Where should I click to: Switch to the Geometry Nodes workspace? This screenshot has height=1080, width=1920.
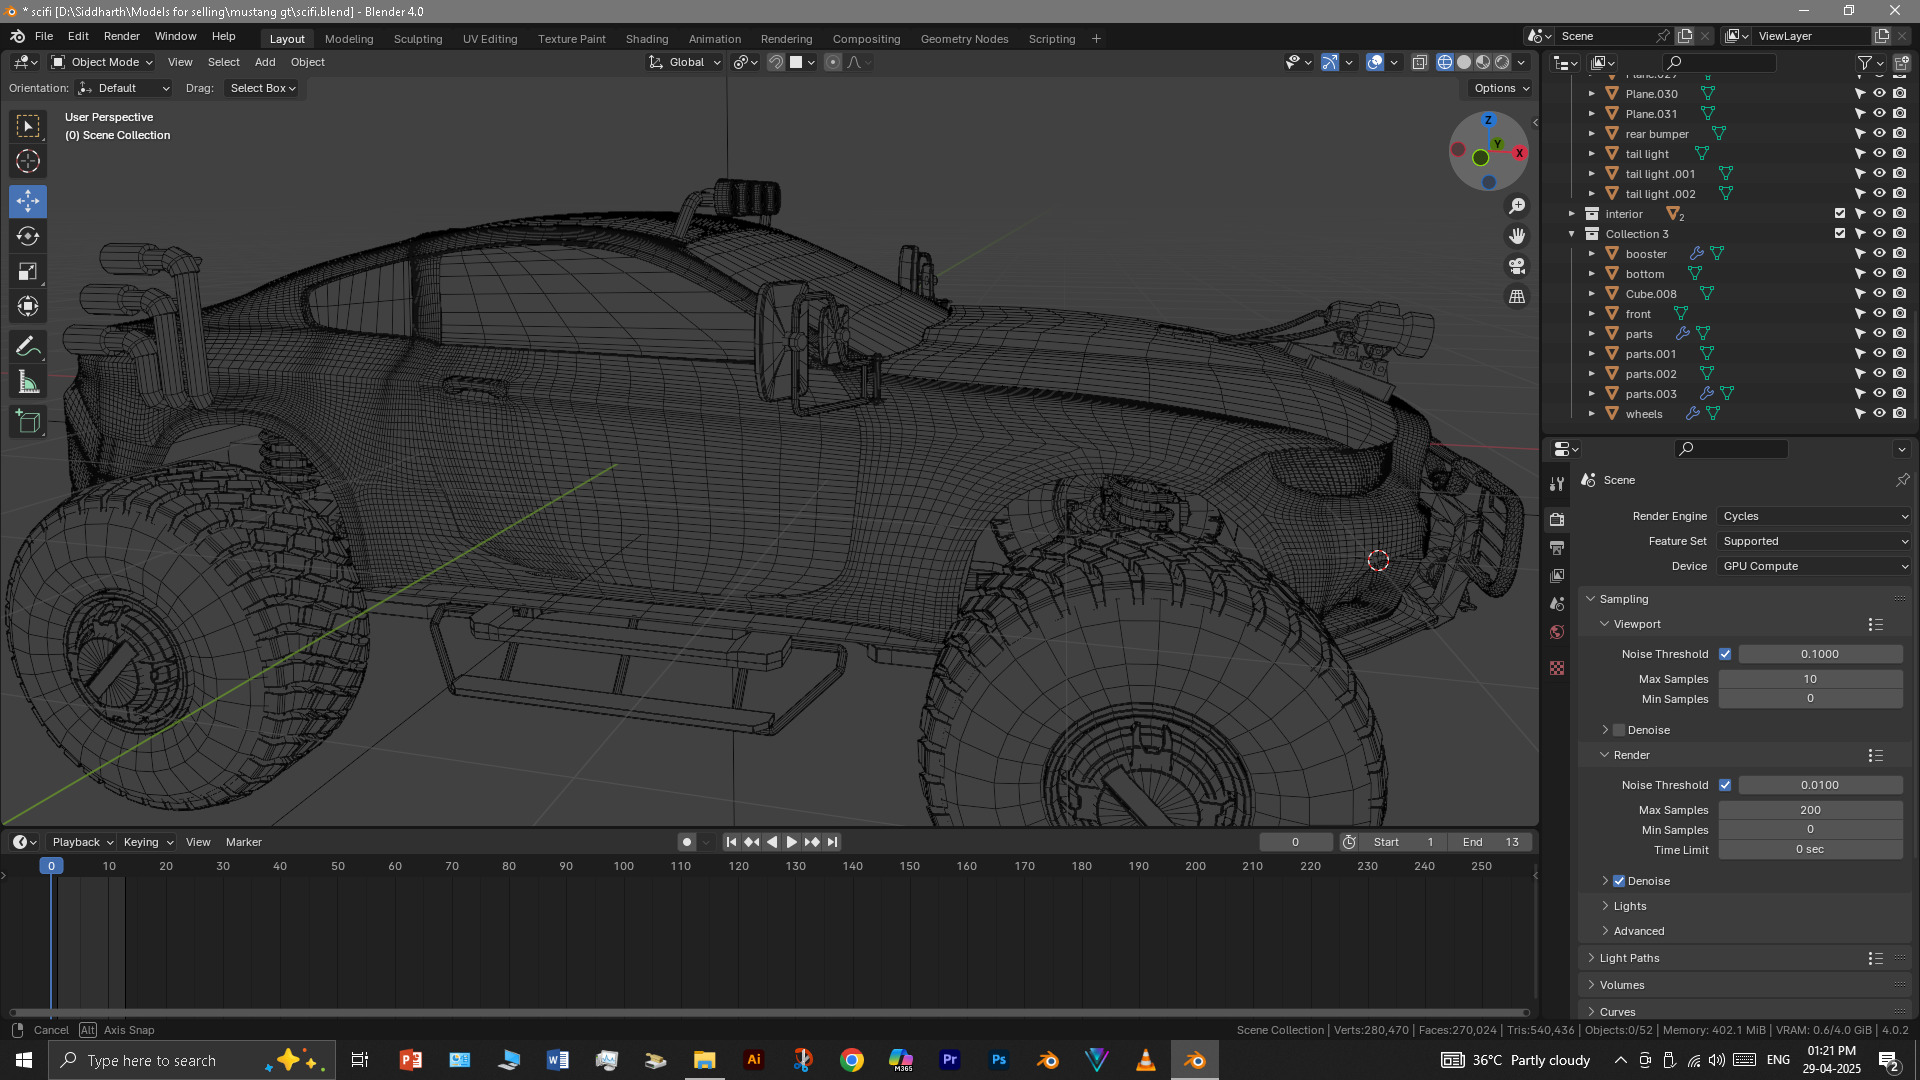[964, 39]
